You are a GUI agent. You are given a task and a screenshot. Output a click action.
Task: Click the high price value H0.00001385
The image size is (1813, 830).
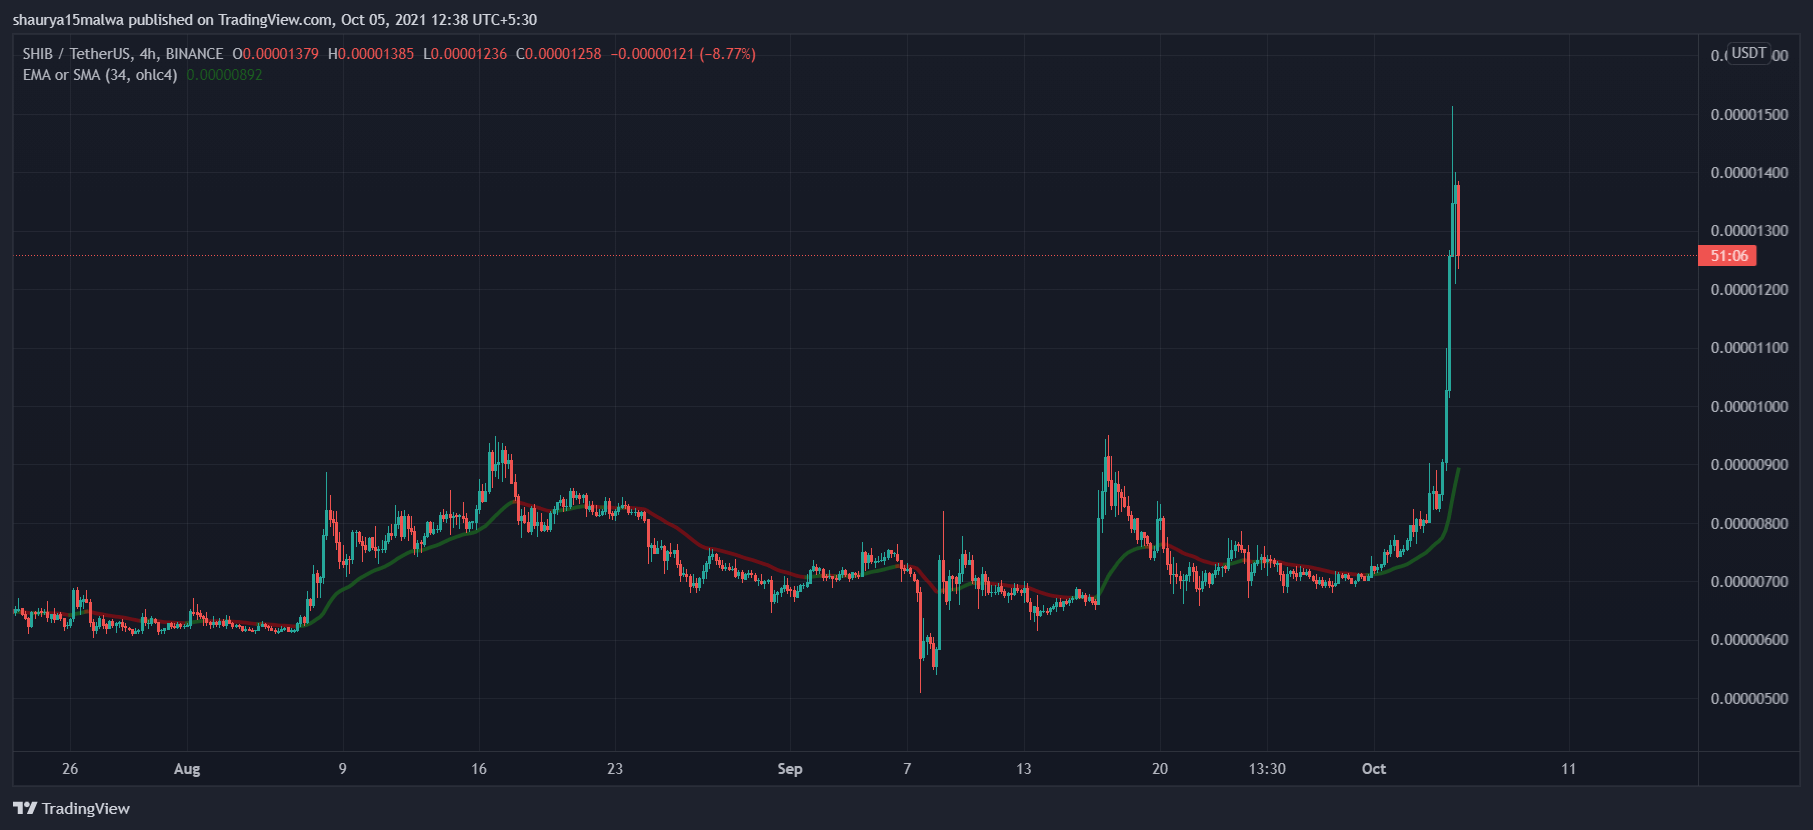(371, 54)
